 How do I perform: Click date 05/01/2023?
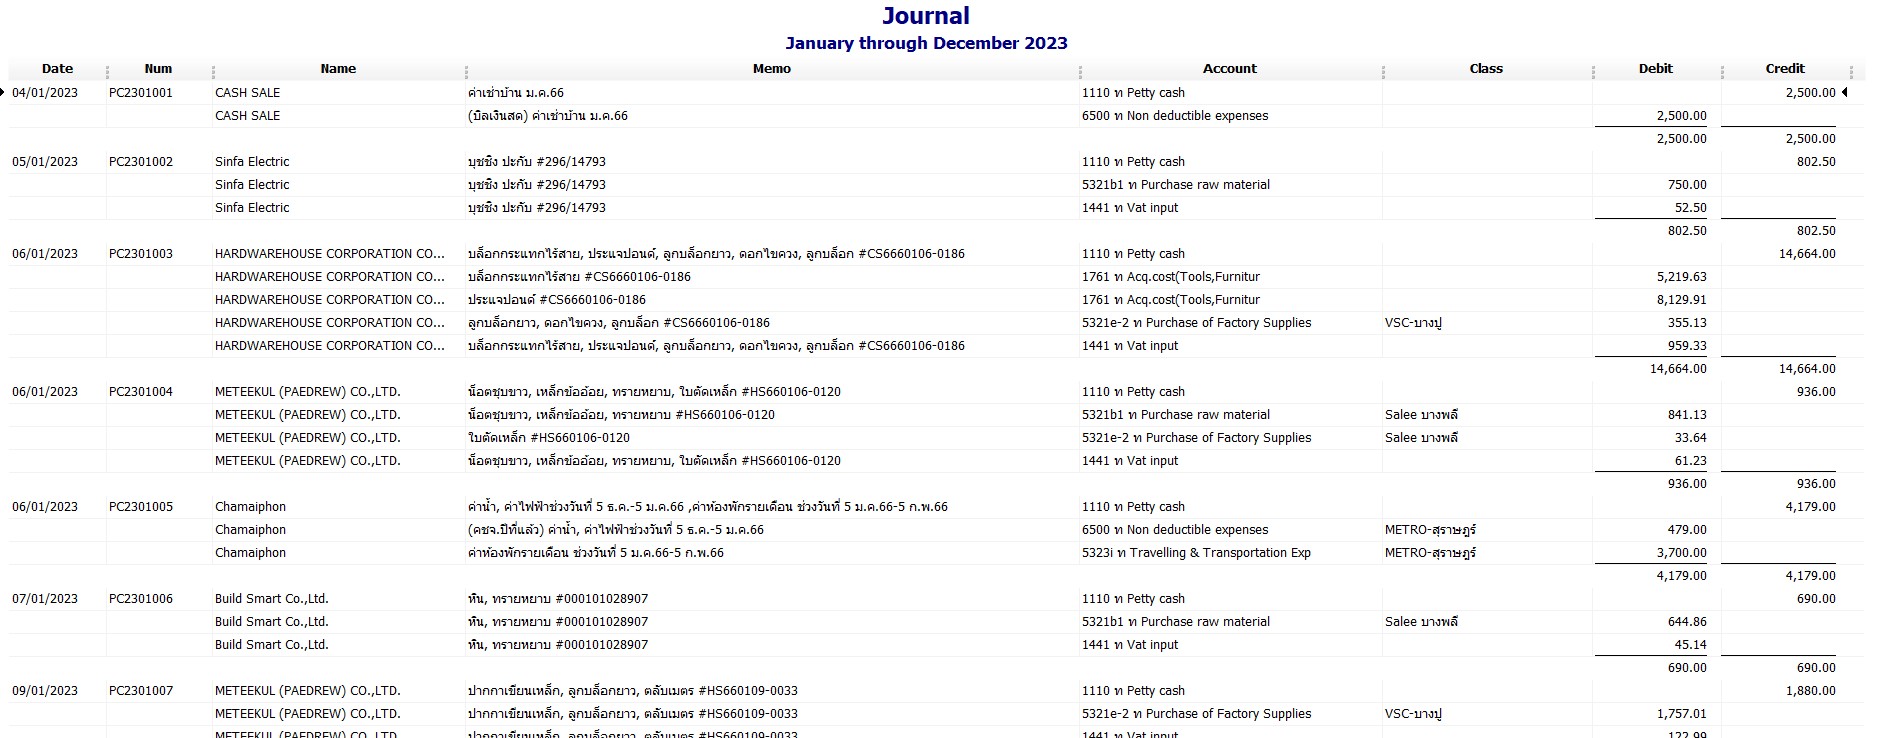coord(45,162)
